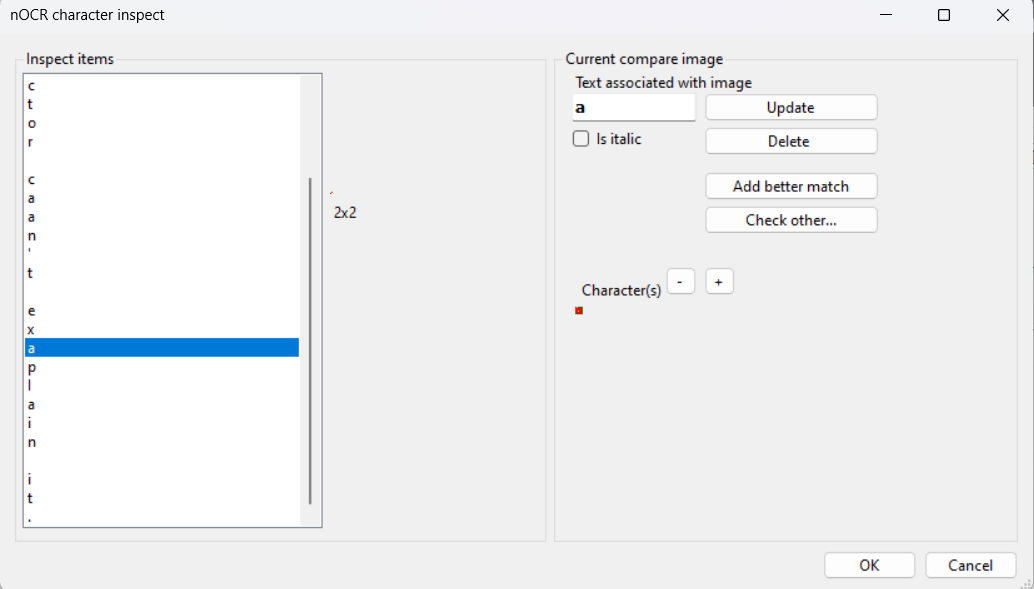This screenshot has width=1034, height=589.
Task: Select the 'e' item in the list
Action: coord(162,311)
